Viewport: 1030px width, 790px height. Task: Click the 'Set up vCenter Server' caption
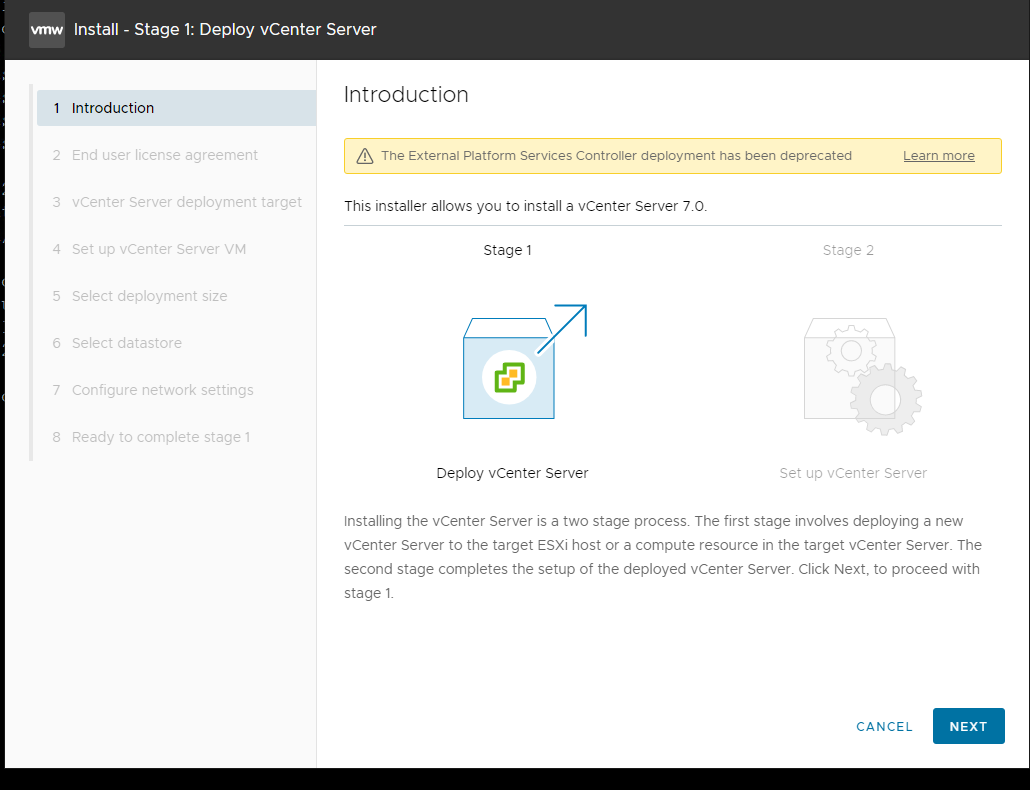coord(853,473)
